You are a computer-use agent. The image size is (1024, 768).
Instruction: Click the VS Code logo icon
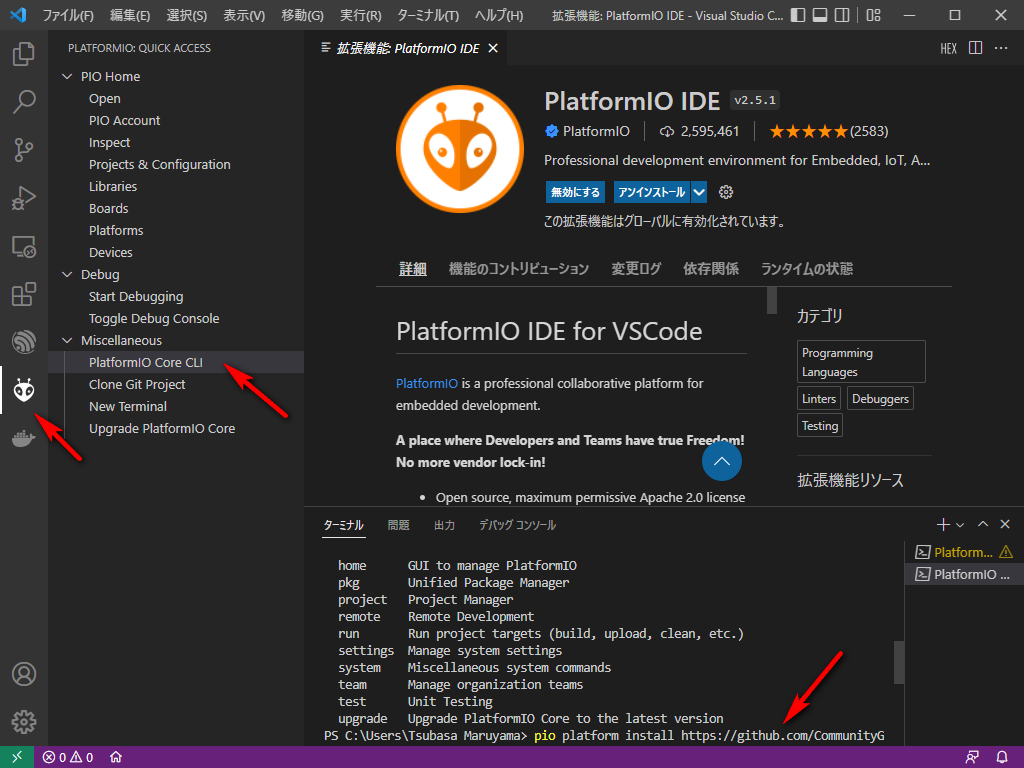pyautogui.click(x=18, y=14)
